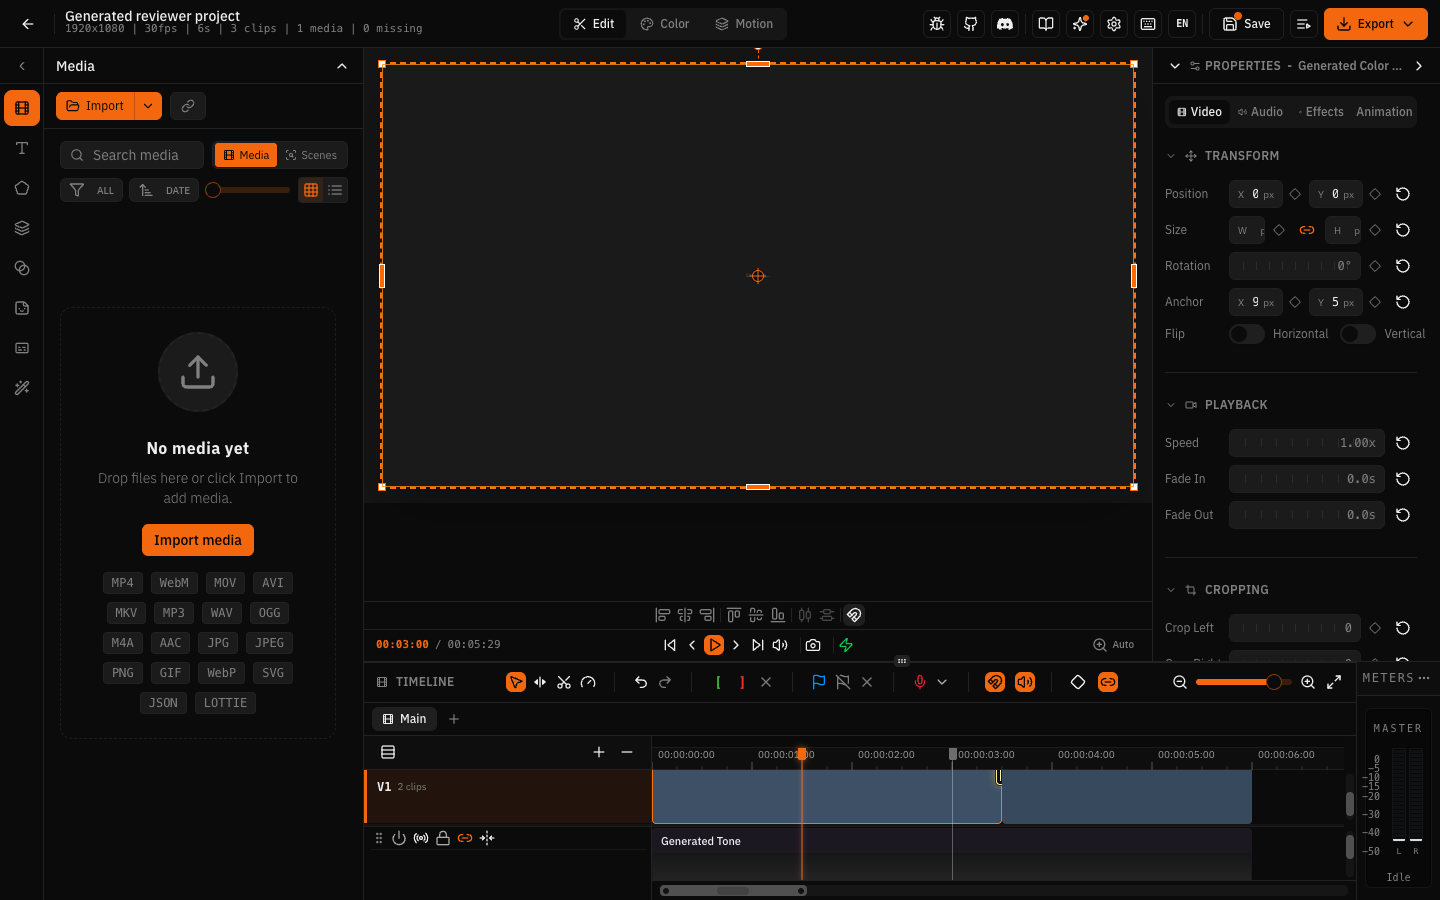Set preview zoom to Auto
The width and height of the screenshot is (1440, 900).
pos(1114,645)
